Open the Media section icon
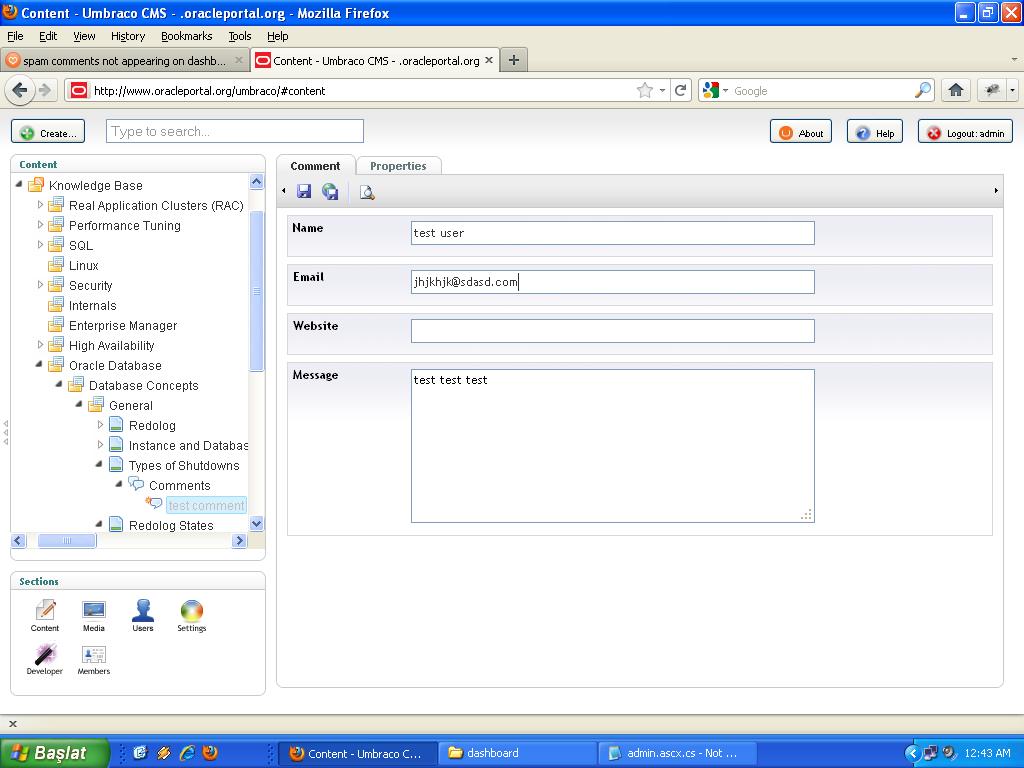 pyautogui.click(x=93, y=616)
